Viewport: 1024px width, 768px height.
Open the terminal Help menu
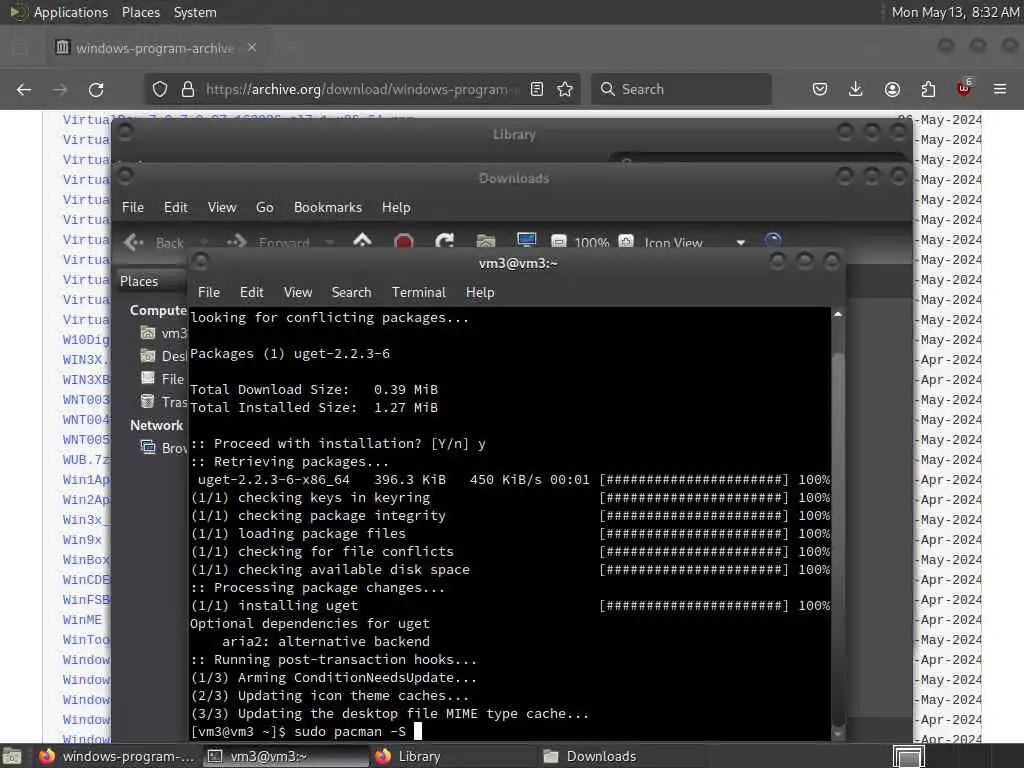tap(480, 292)
